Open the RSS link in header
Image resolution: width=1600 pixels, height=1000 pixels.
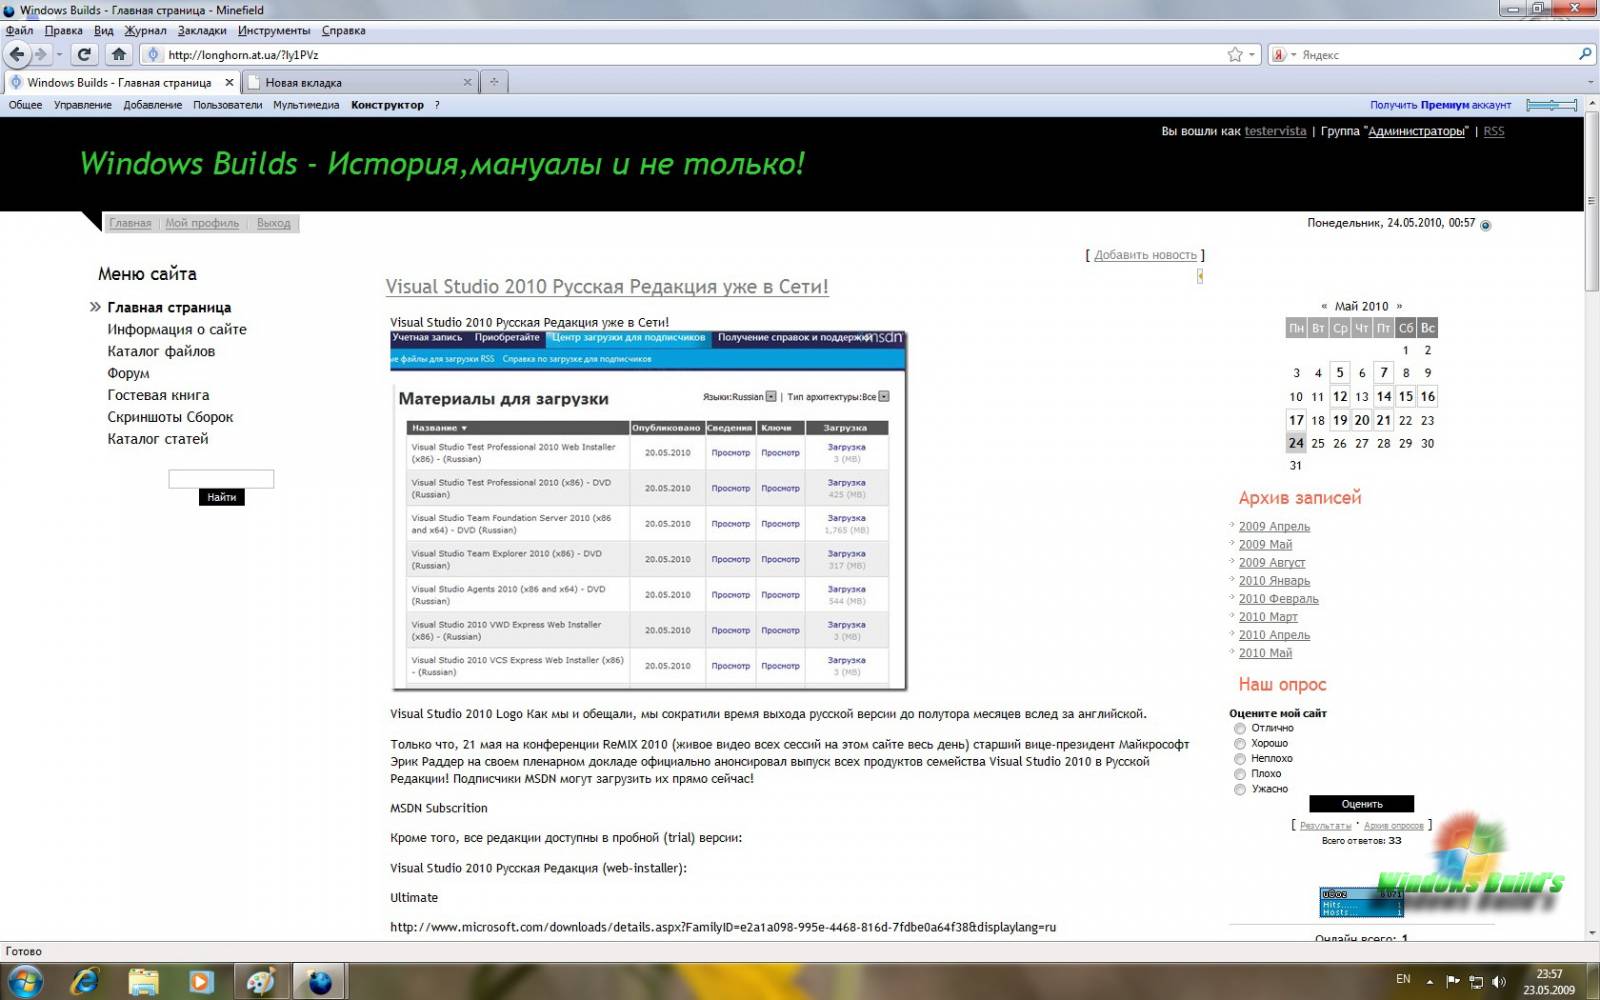tap(1493, 132)
